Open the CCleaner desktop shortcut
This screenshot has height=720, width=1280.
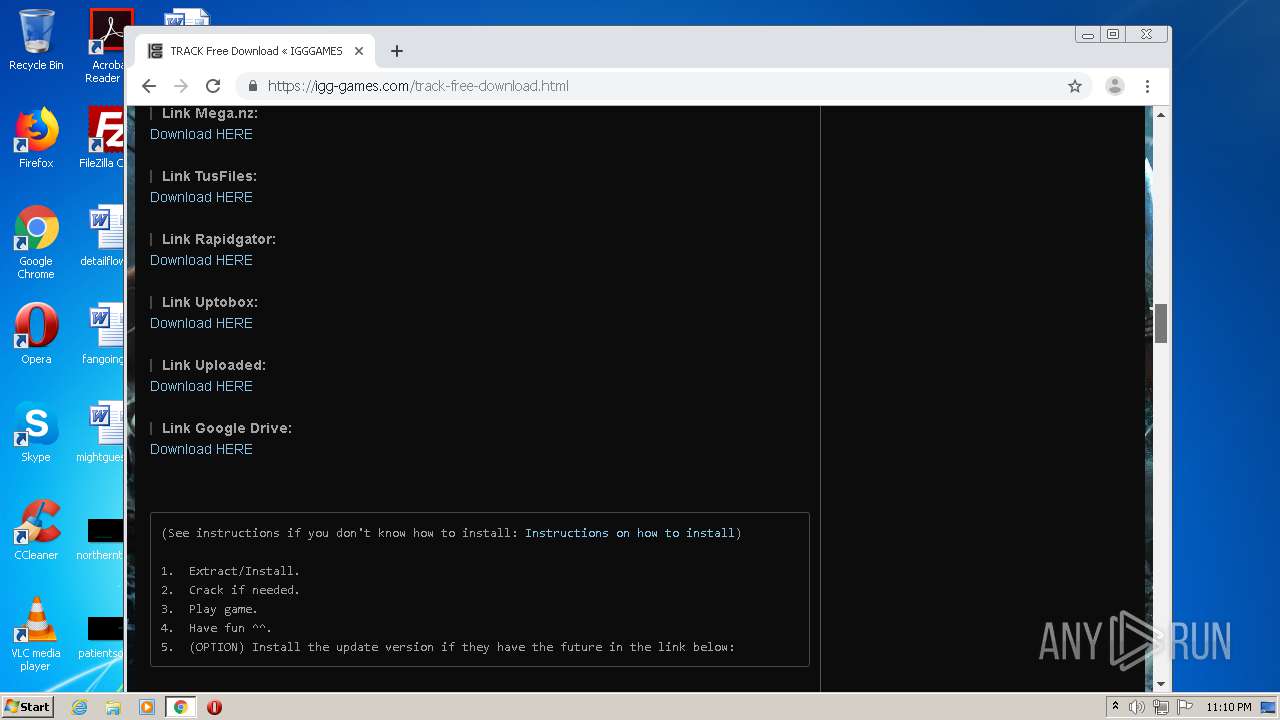[x=36, y=530]
